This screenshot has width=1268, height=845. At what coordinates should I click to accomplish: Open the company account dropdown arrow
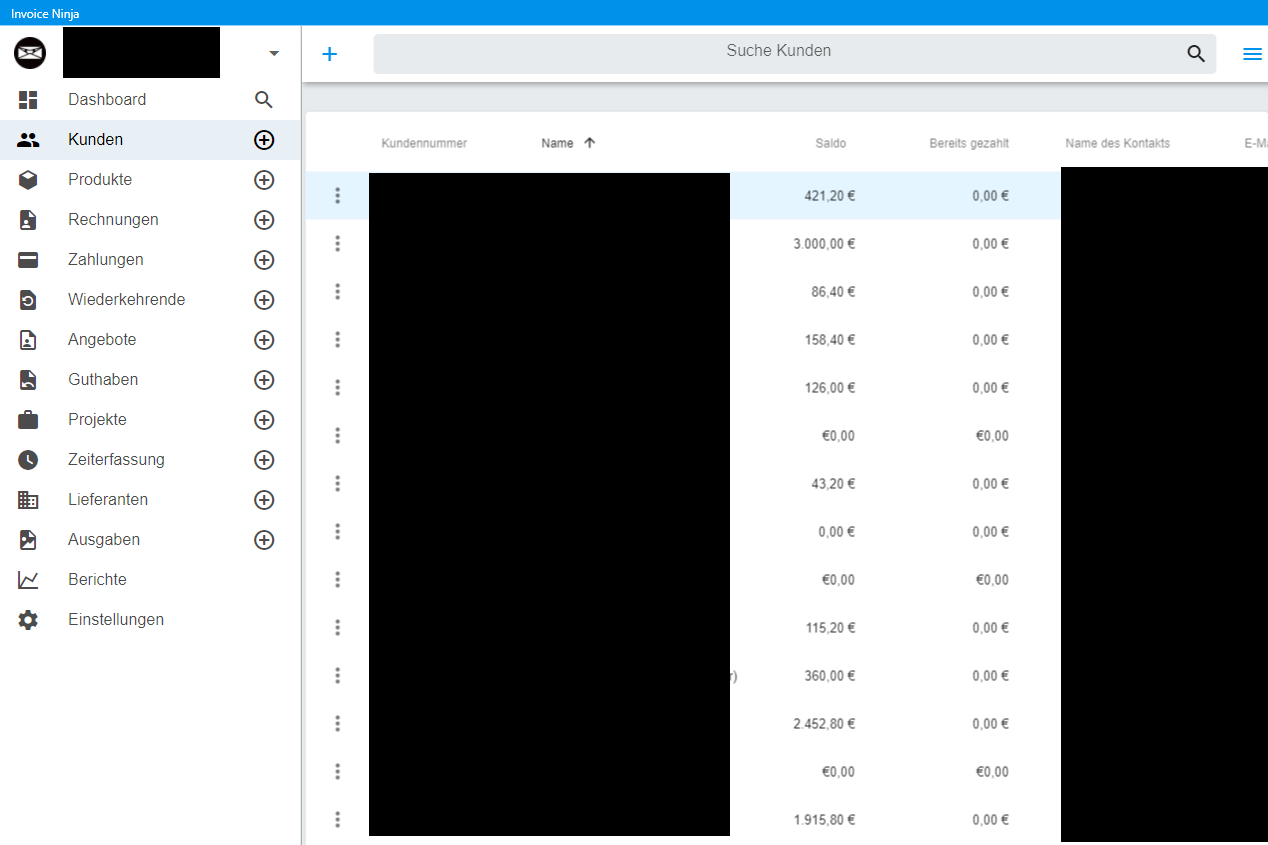[x=271, y=52]
